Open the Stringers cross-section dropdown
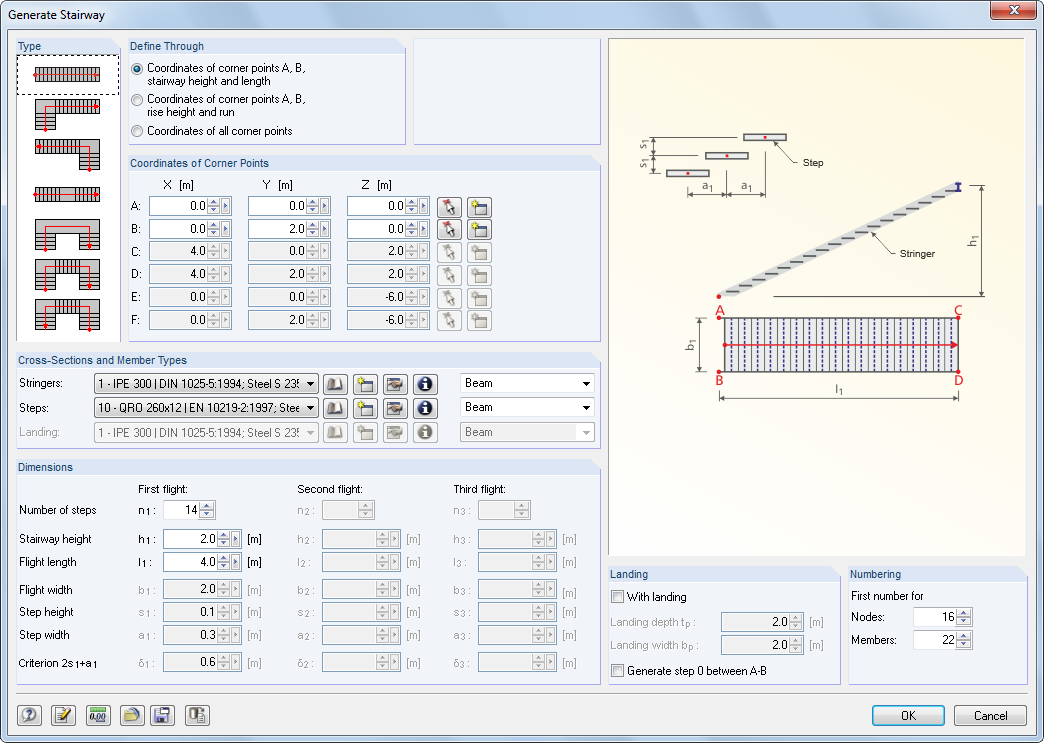 (310, 384)
